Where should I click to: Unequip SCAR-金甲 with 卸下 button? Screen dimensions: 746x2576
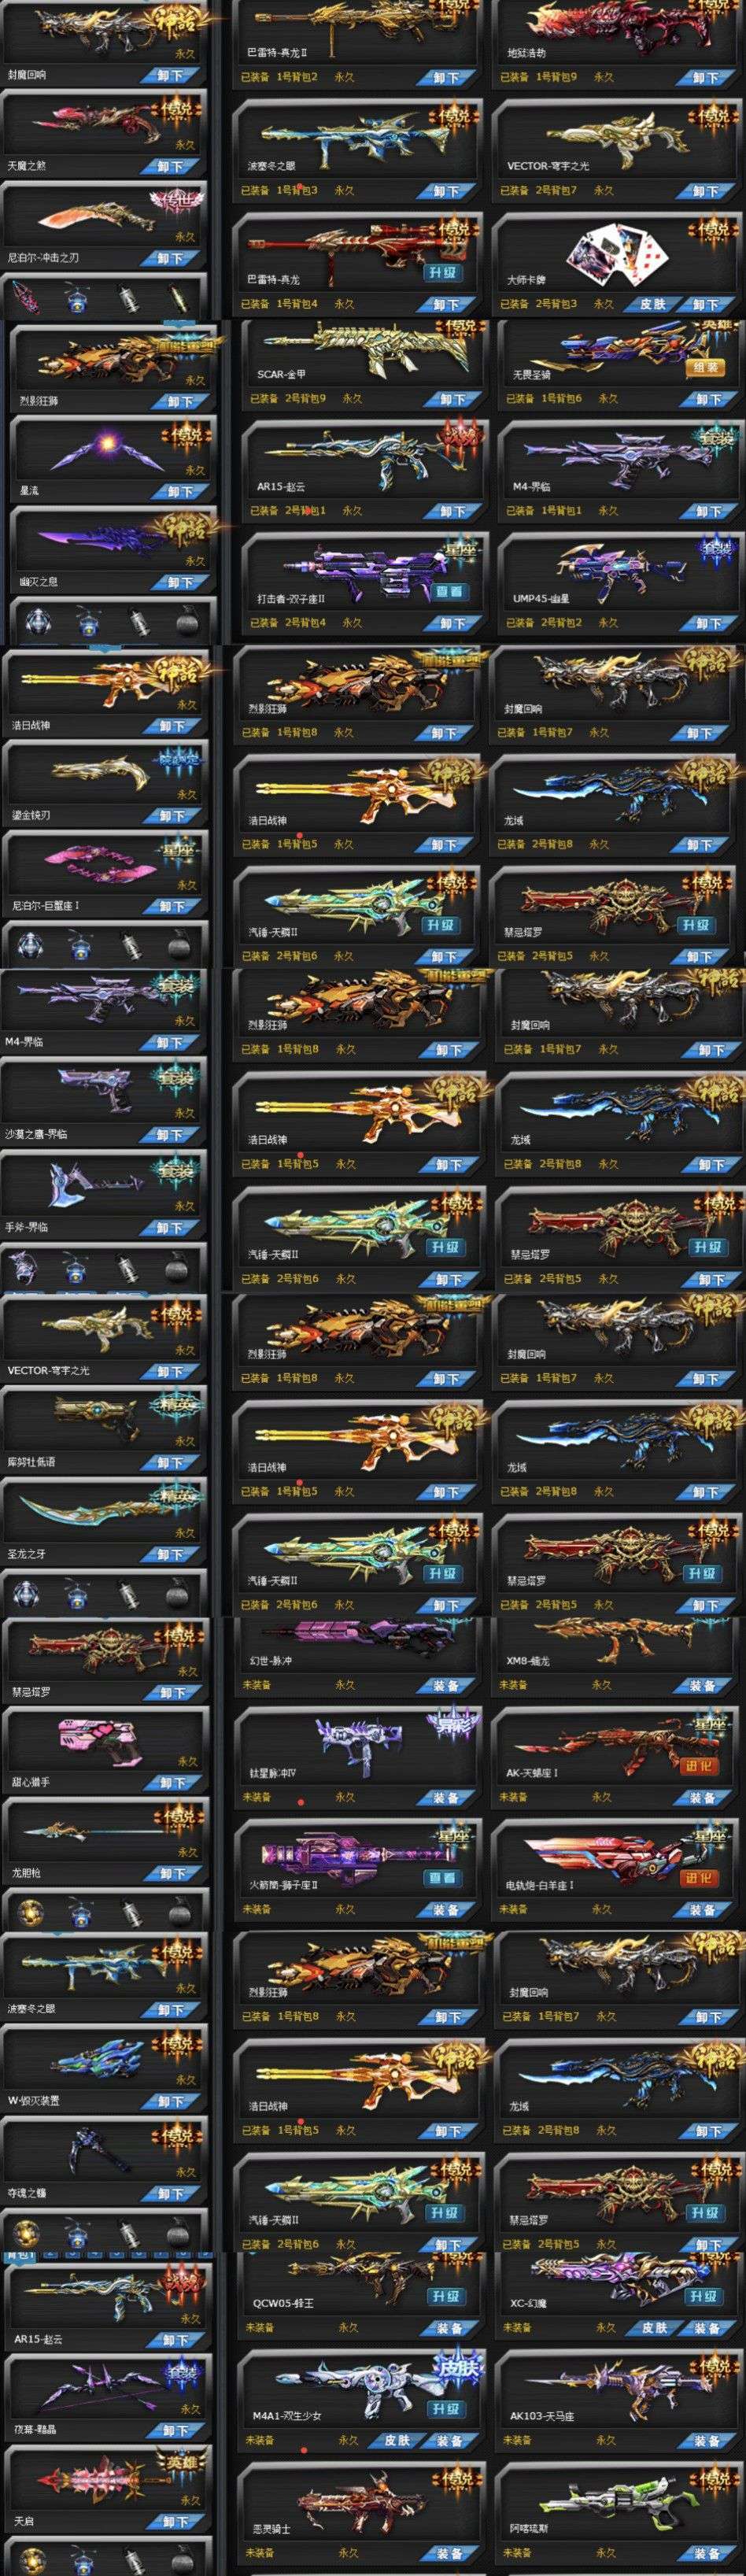(x=453, y=399)
